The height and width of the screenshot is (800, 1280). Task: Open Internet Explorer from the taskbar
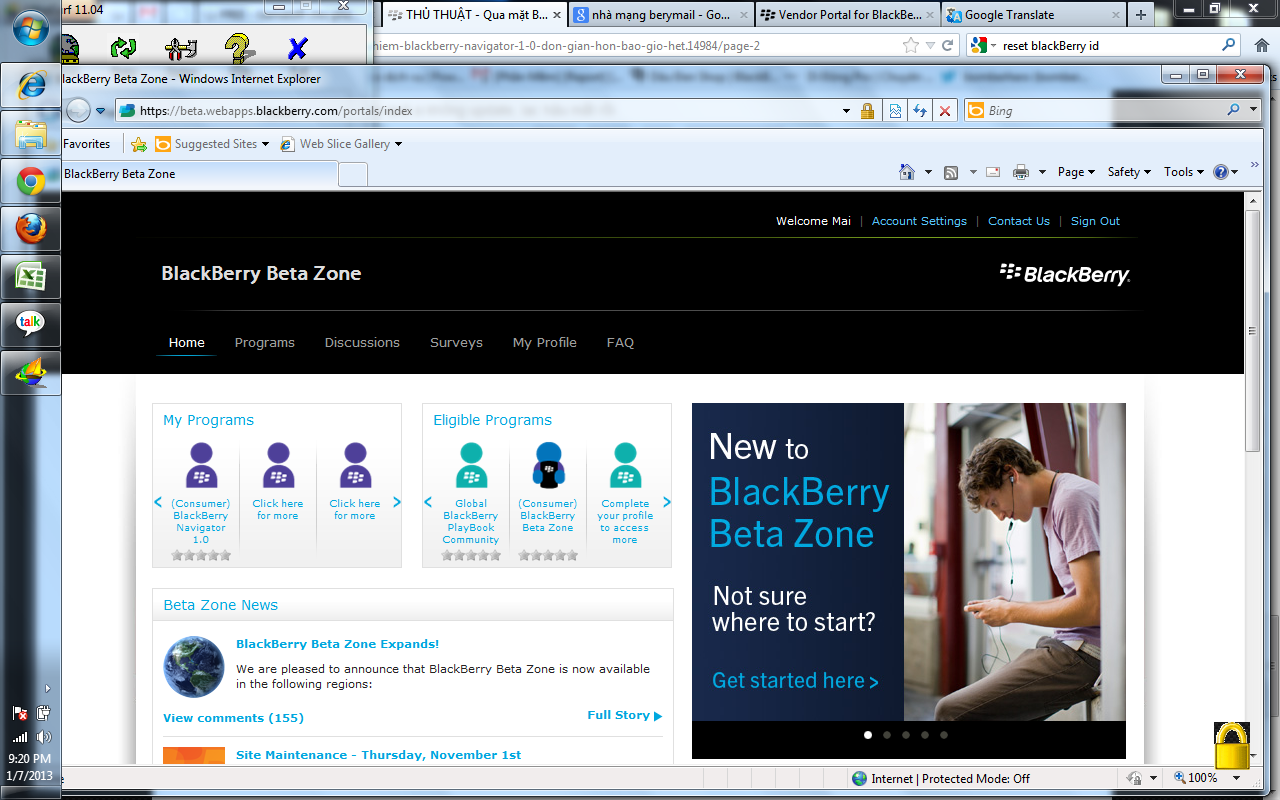tap(31, 84)
